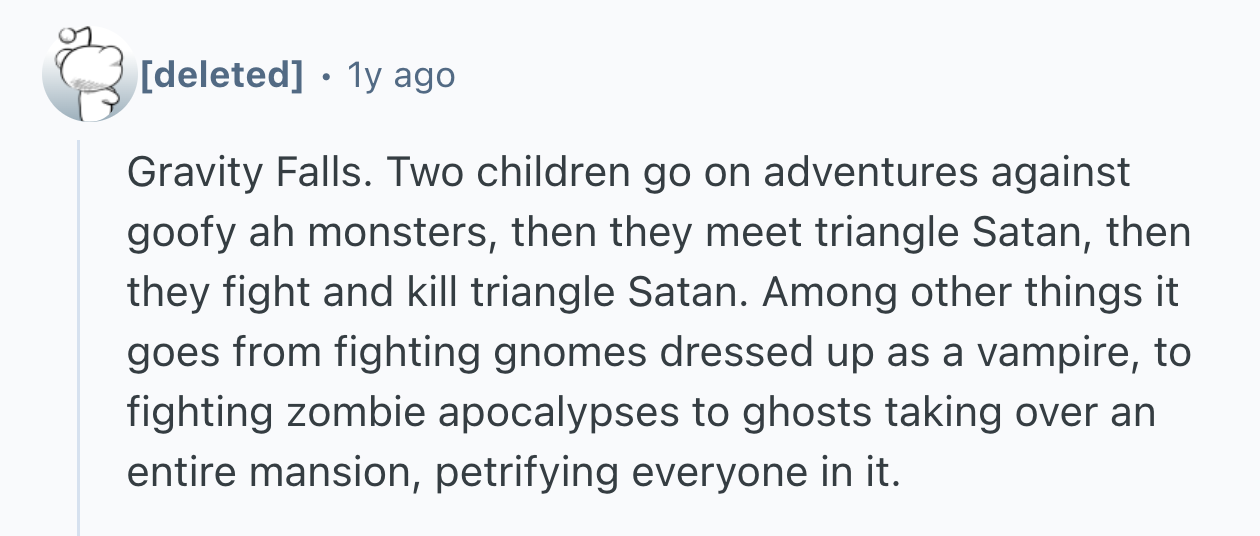Click the "1y ago" timestamp
1260x536 pixels.
pyautogui.click(x=400, y=74)
